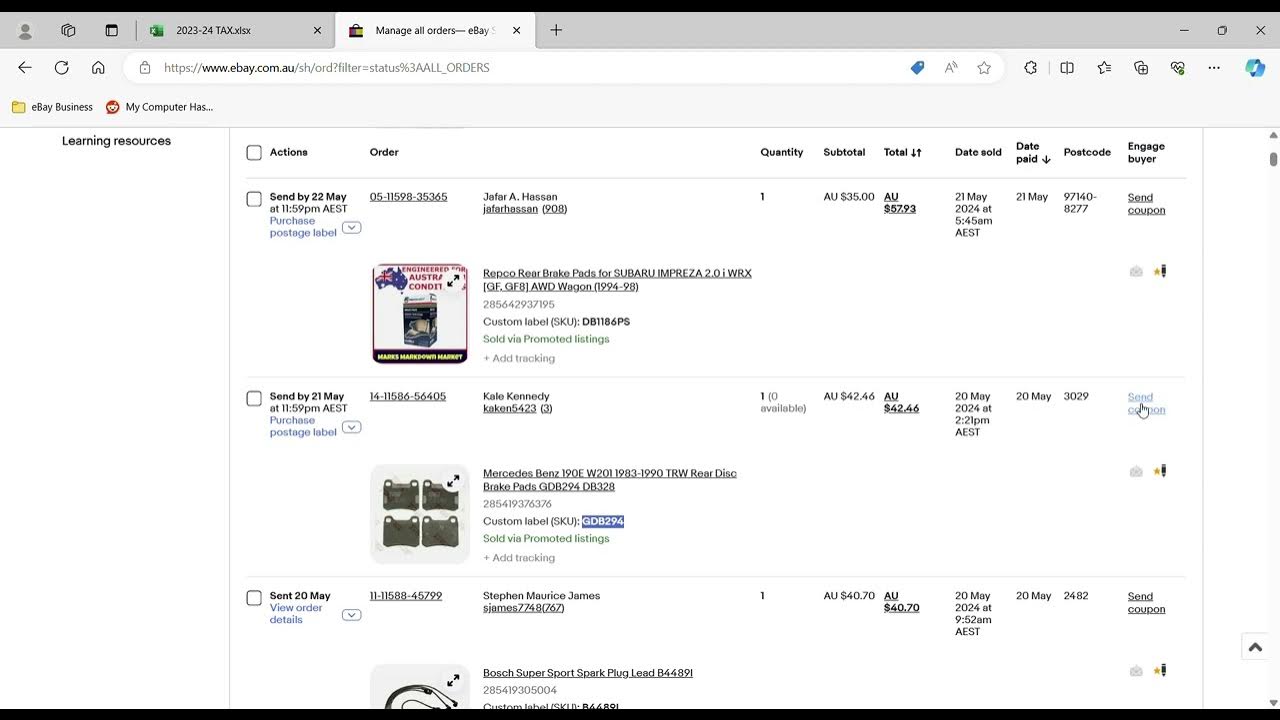Viewport: 1280px width, 720px height.
Task: Expand actions dropdown for order 14-11586-56405
Action: 351,427
